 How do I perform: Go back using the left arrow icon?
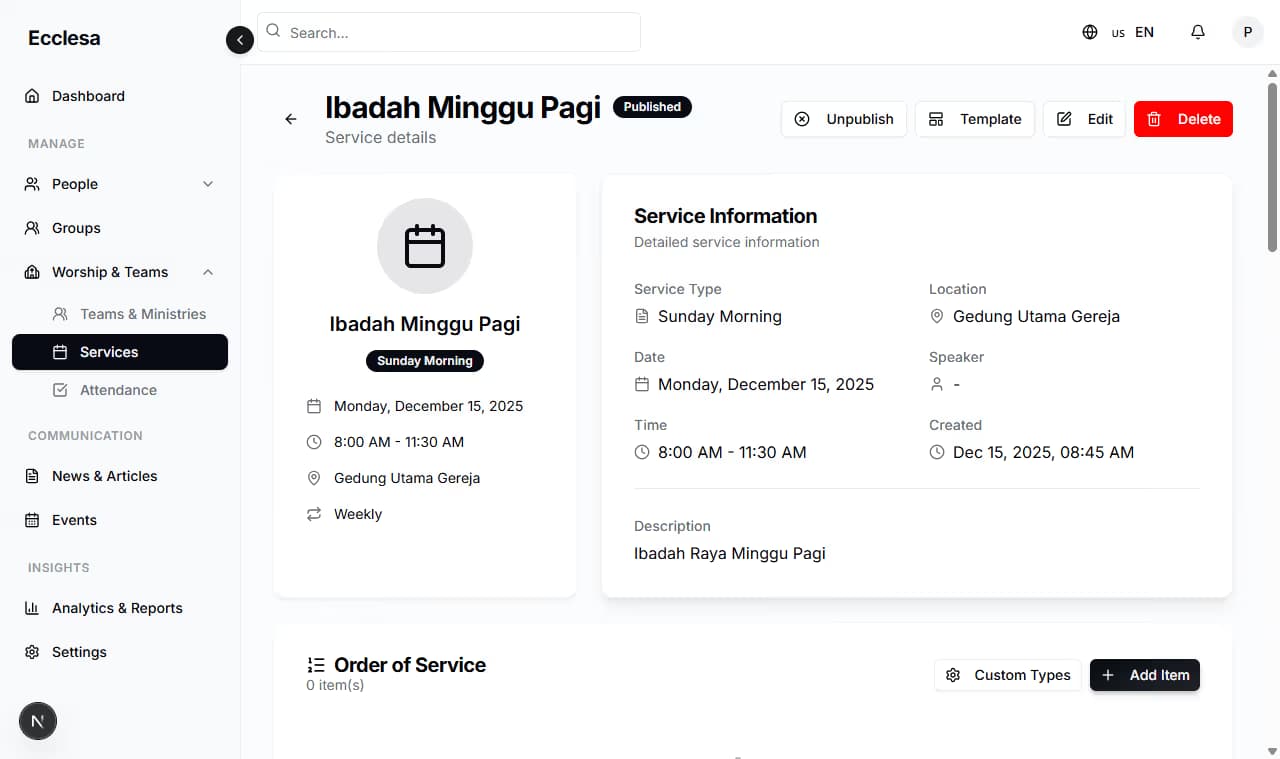[x=291, y=119]
